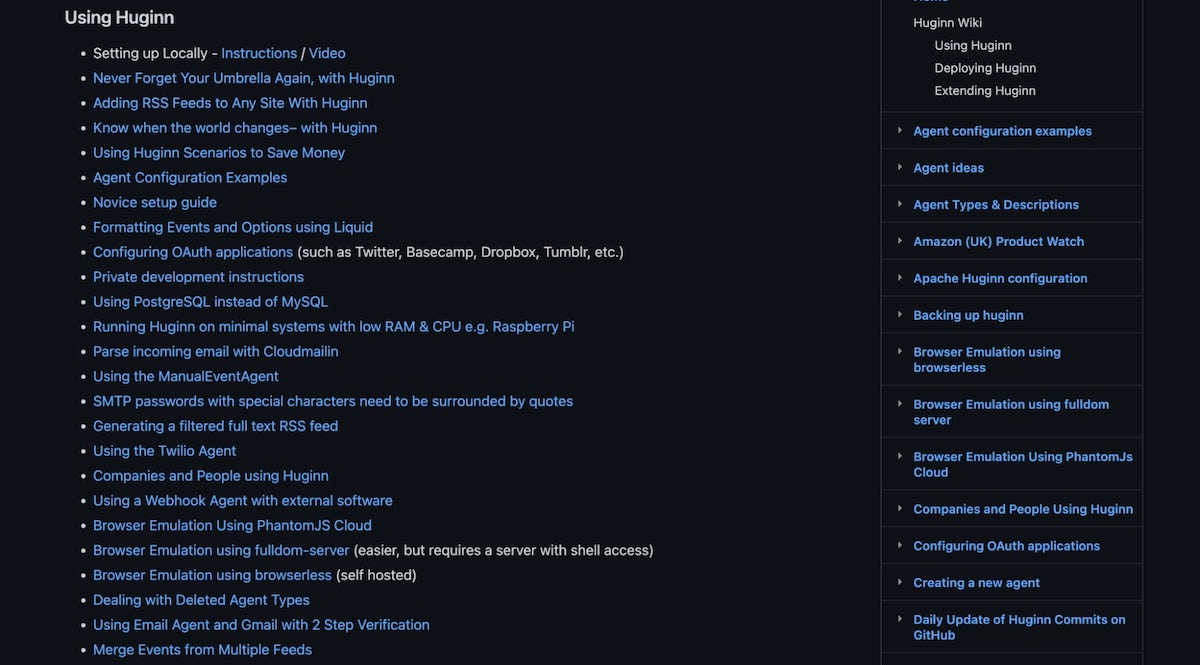Open Know when the world changes link
This screenshot has height=665, width=1200.
click(235, 128)
